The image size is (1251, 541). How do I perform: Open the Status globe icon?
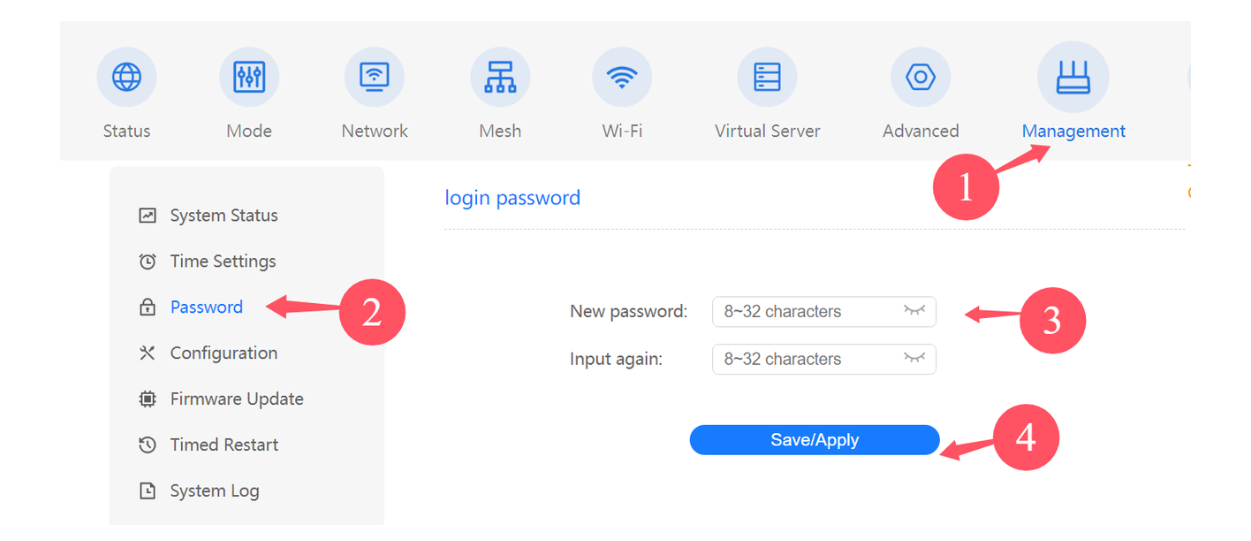[x=126, y=77]
